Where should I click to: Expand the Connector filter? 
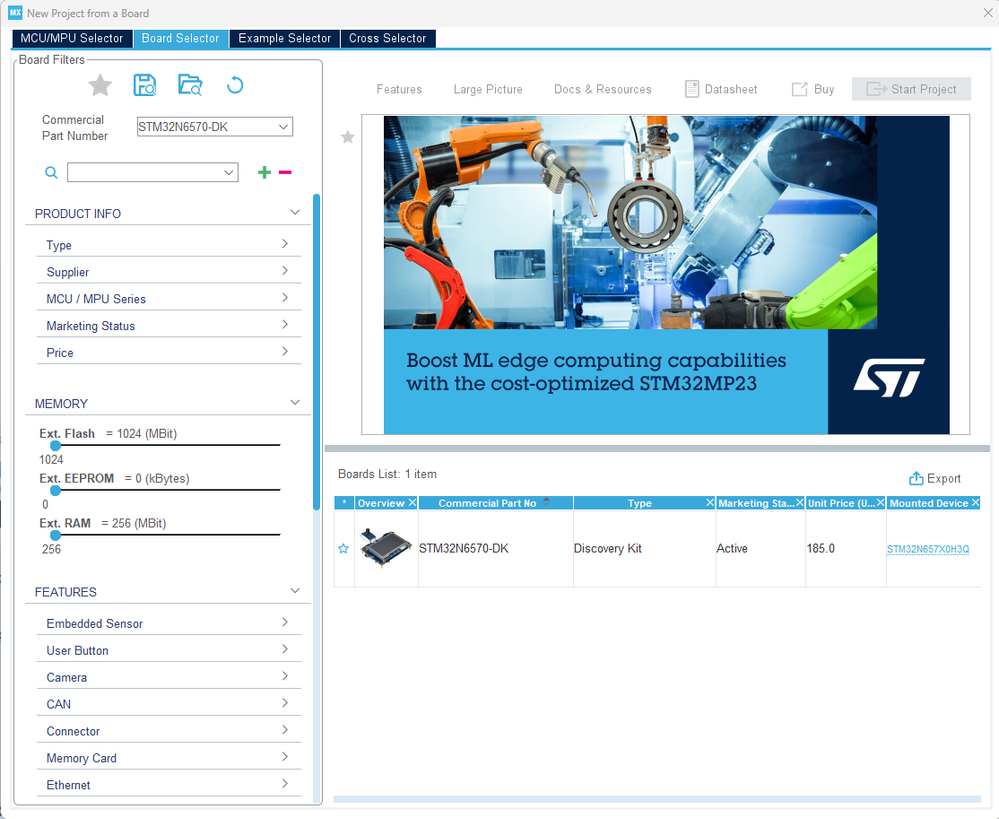click(169, 730)
